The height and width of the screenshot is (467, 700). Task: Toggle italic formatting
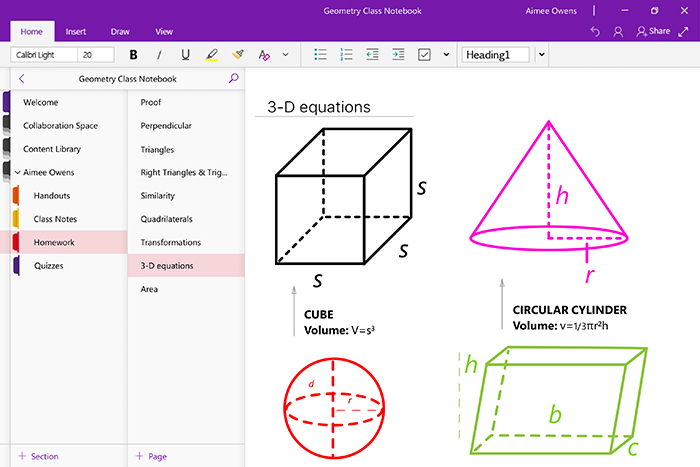(160, 55)
